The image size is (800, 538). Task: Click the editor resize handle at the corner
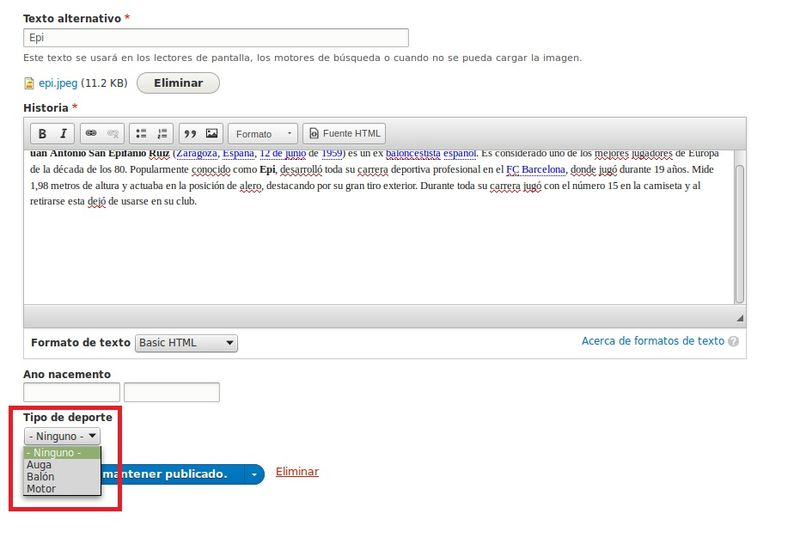tap(739, 319)
